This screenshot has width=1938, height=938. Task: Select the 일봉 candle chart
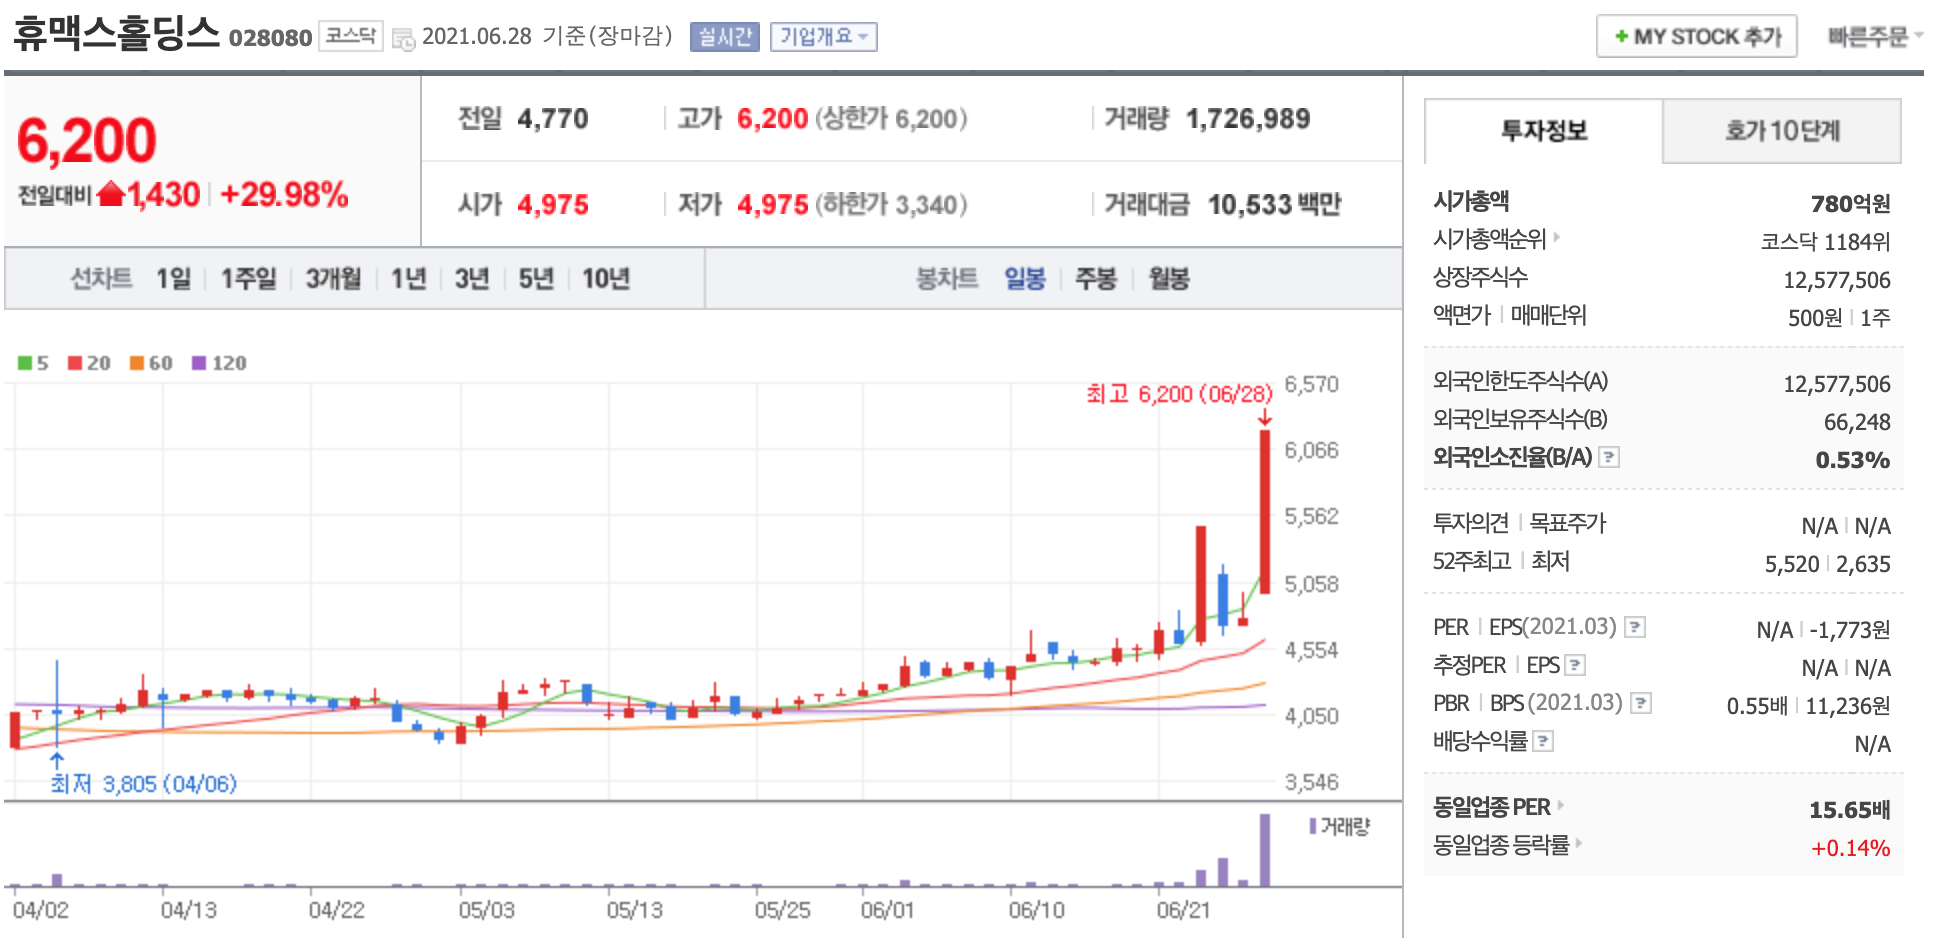pos(1025,278)
